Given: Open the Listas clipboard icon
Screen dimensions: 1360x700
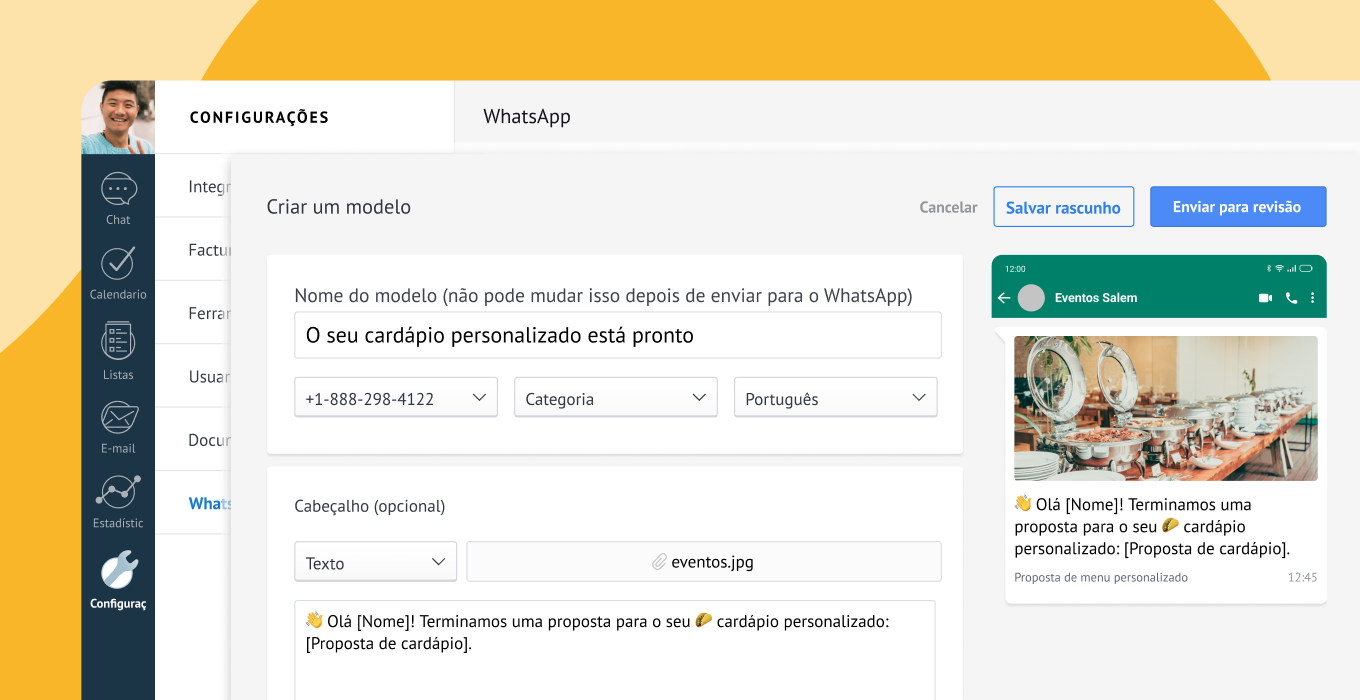Looking at the screenshot, I should coord(118,341).
